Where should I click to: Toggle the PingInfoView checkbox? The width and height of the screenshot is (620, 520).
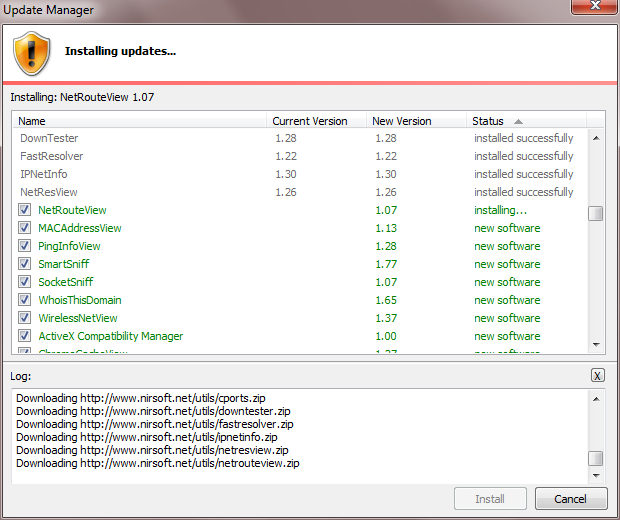(x=25, y=246)
